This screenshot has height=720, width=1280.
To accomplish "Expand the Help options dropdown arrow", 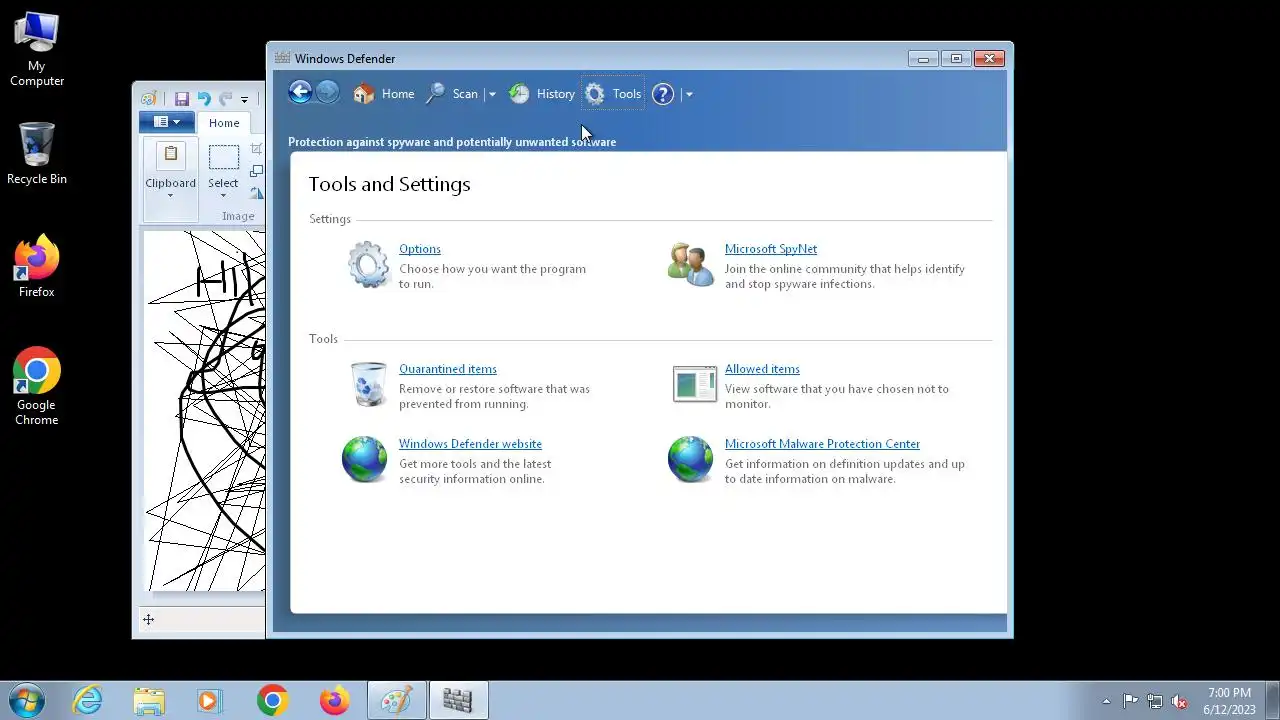I will pos(688,94).
